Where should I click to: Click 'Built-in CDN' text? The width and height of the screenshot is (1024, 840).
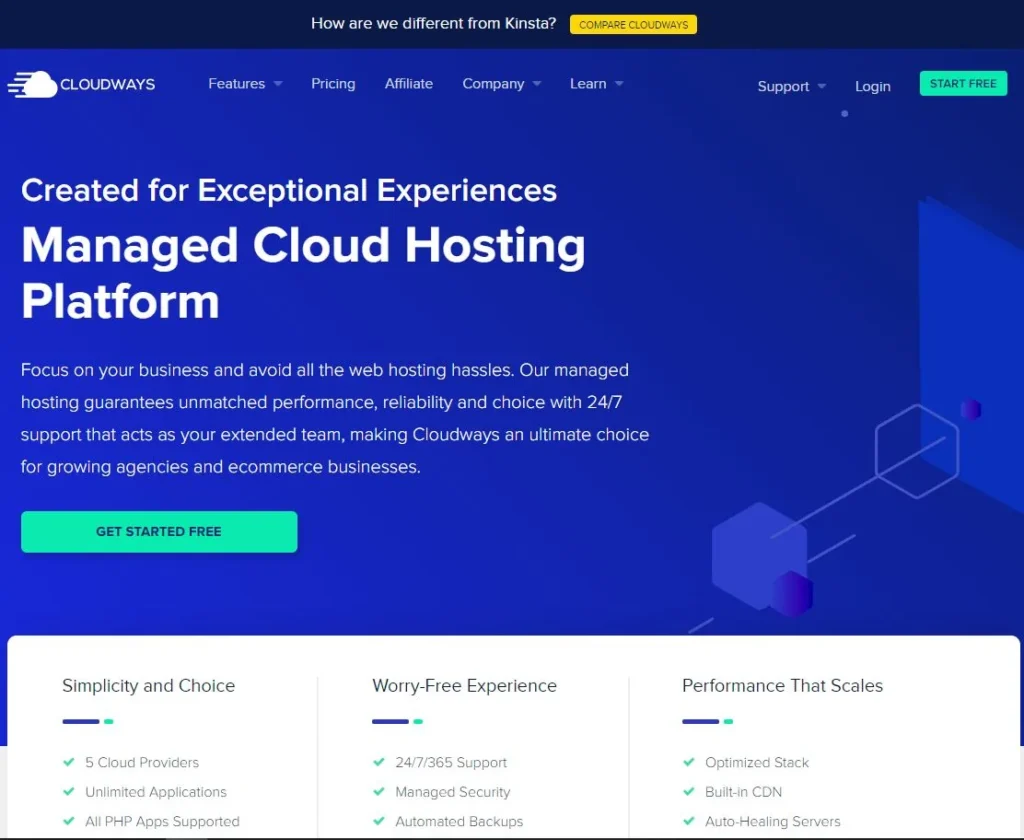pos(743,792)
